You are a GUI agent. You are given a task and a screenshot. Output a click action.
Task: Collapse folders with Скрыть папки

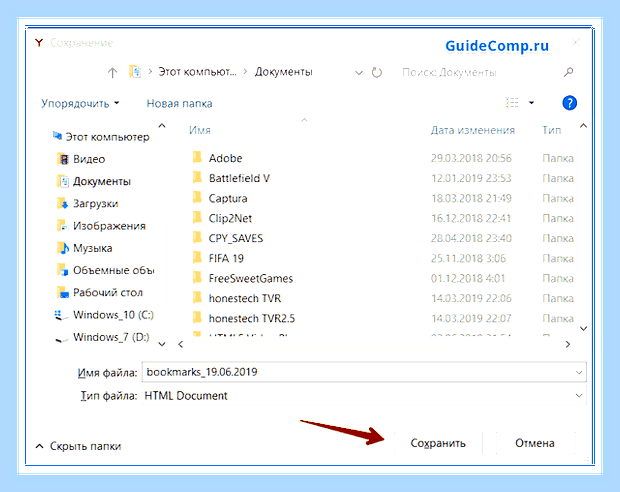[78, 446]
